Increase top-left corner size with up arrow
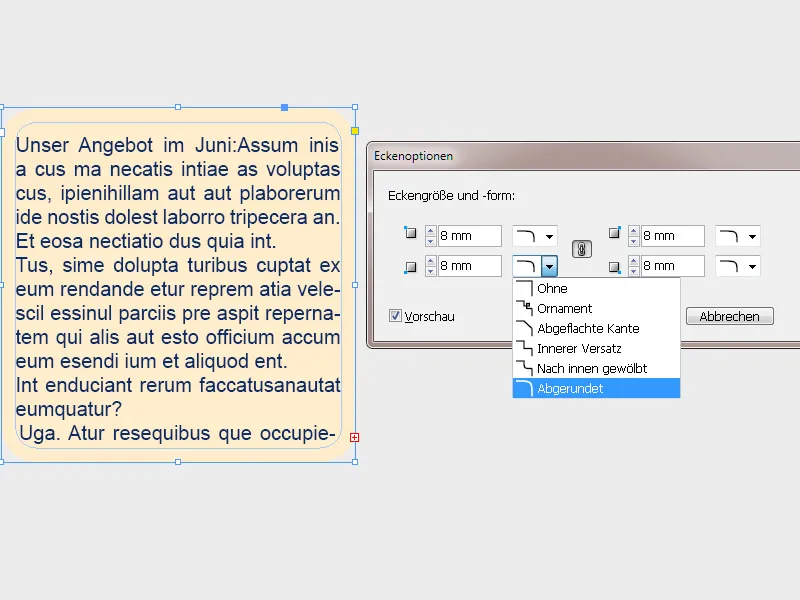Viewport: 800px width, 600px height. 431,231
